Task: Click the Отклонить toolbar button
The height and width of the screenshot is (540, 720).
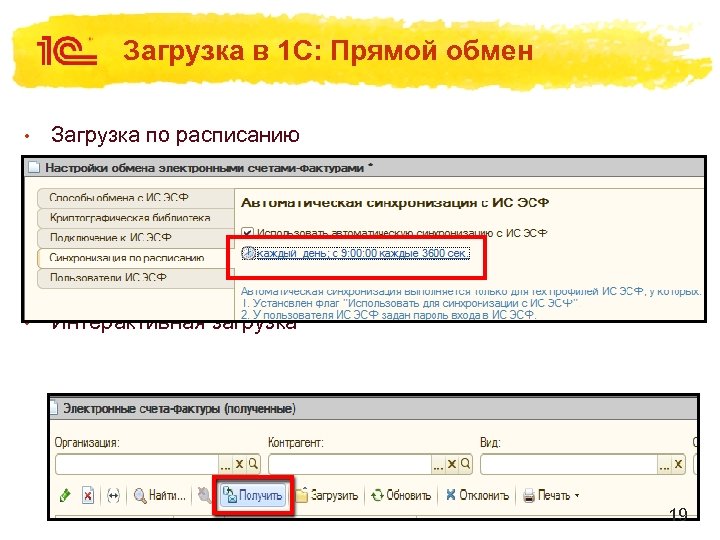Action: pyautogui.click(x=478, y=495)
